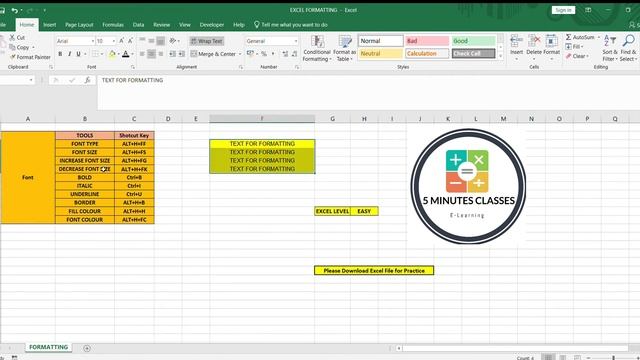This screenshot has height=360, width=640.
Task: Expand the cell styles gallery
Action: [x=501, y=56]
